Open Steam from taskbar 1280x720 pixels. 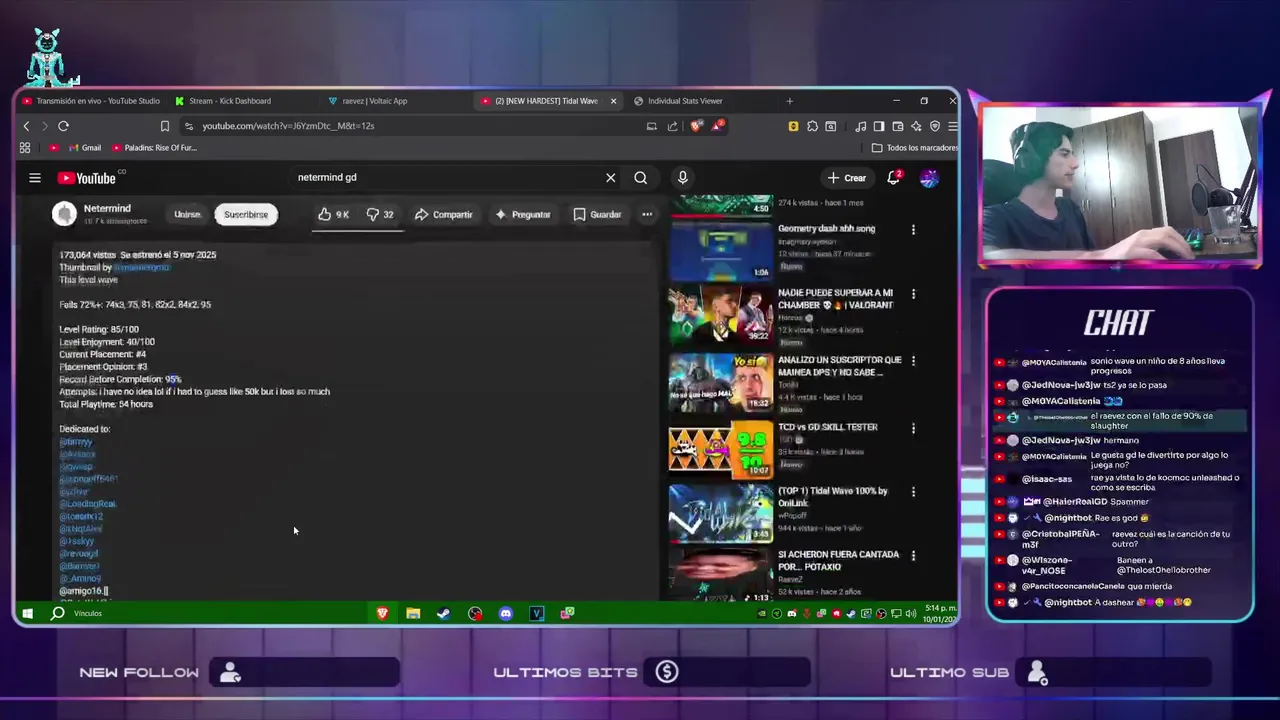tap(444, 613)
